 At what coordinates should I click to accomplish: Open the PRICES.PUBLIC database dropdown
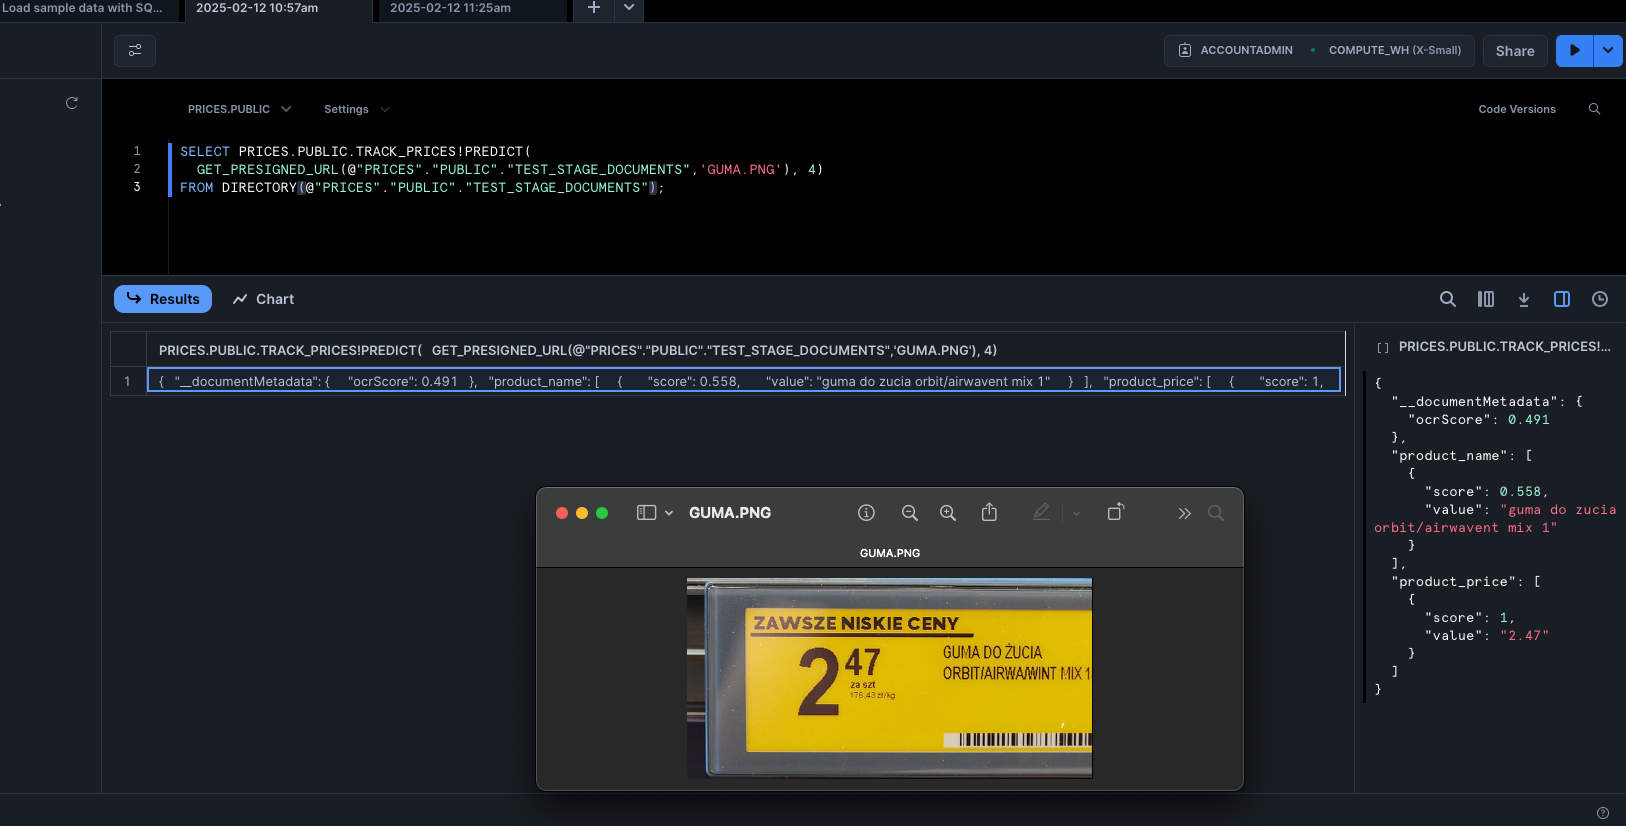(x=239, y=109)
